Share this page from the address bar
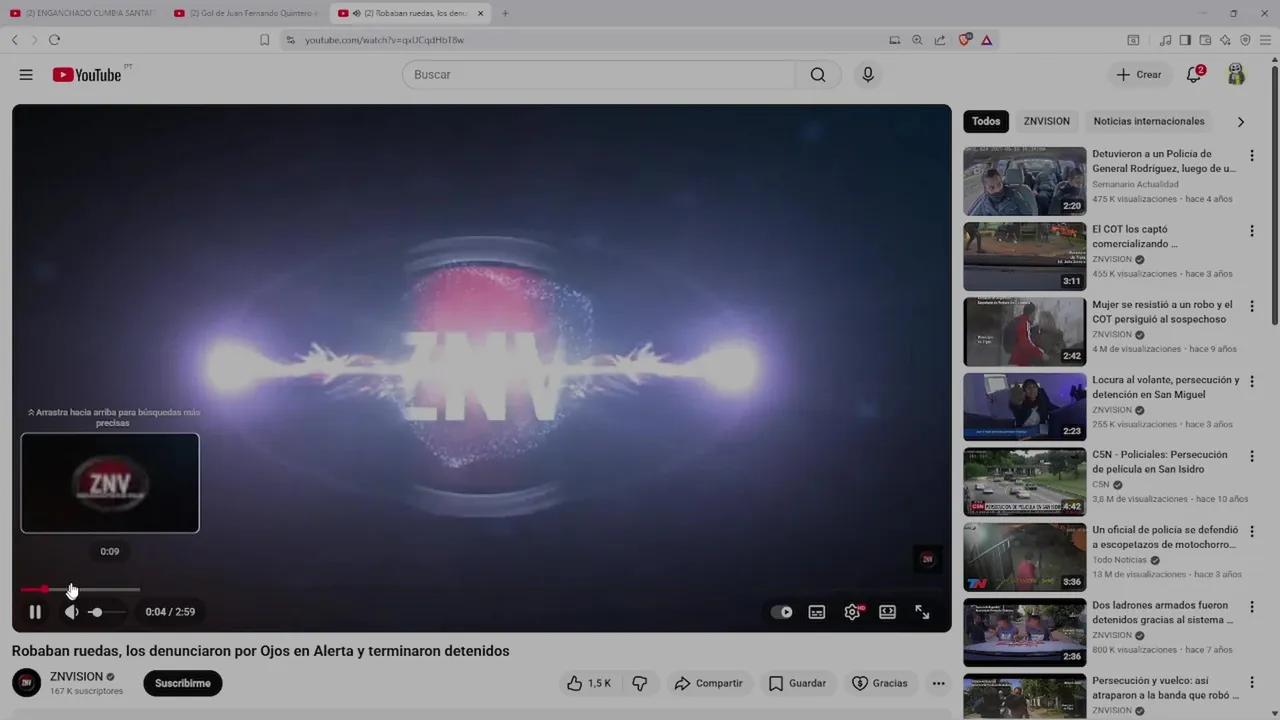Viewport: 1280px width, 720px height. point(940,40)
